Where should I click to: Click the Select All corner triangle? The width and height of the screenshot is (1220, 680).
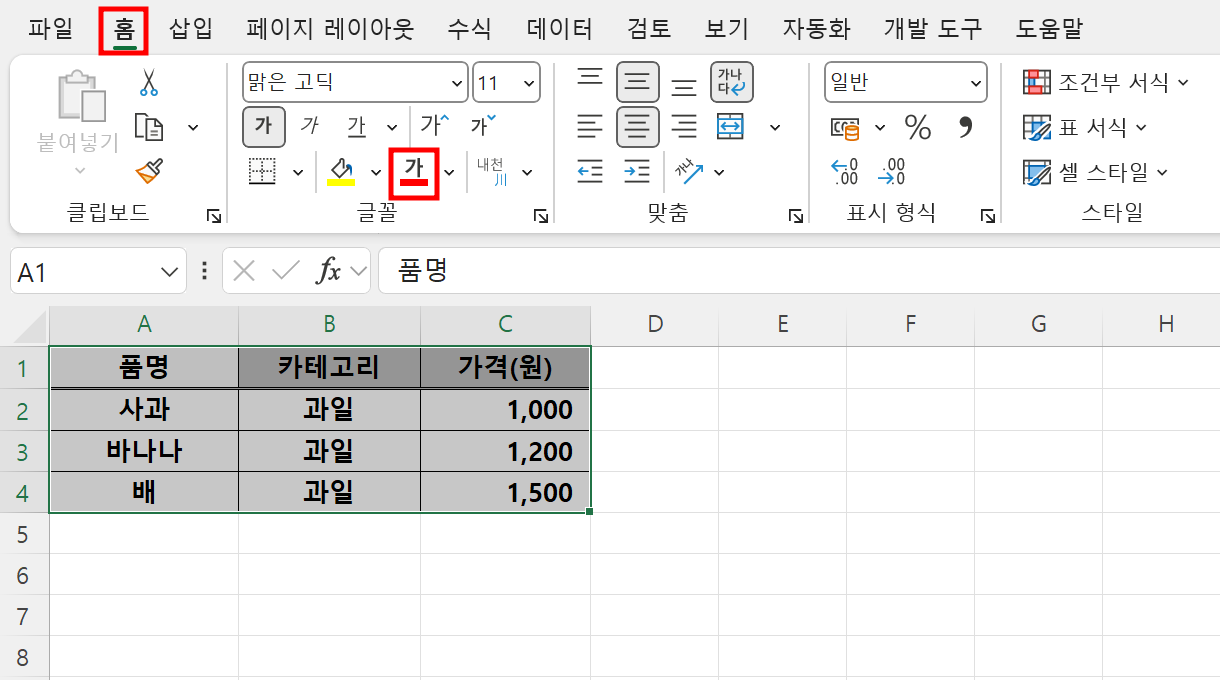pos(32,327)
